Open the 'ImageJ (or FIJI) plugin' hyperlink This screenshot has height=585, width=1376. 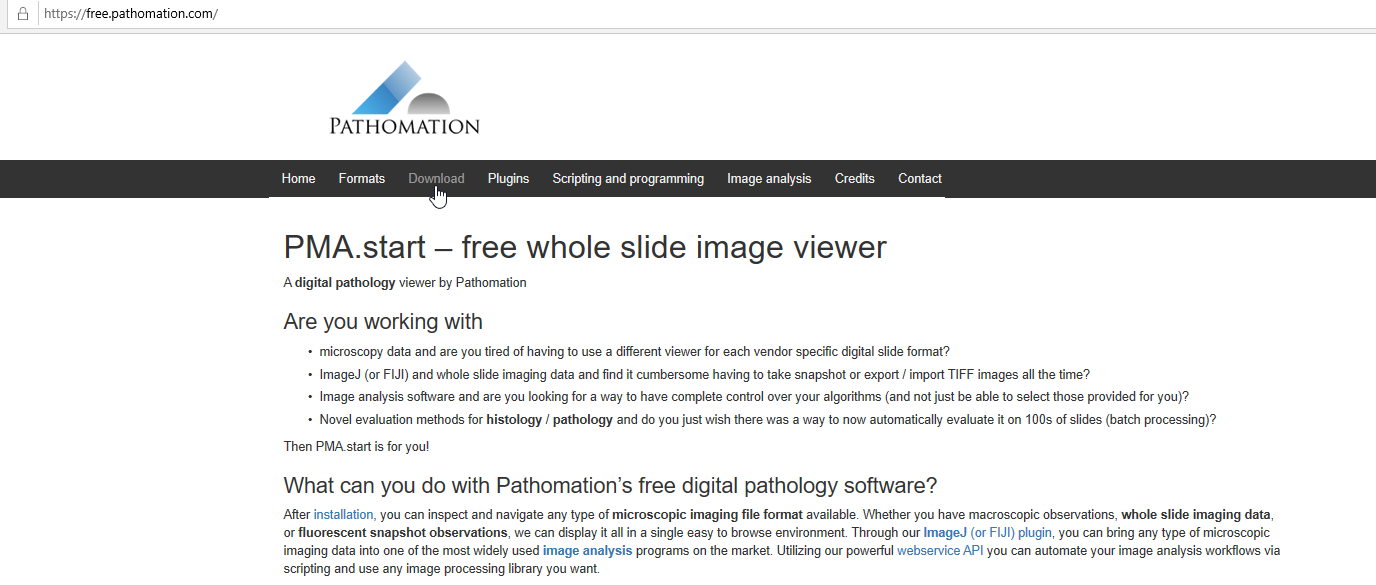pyautogui.click(x=987, y=533)
